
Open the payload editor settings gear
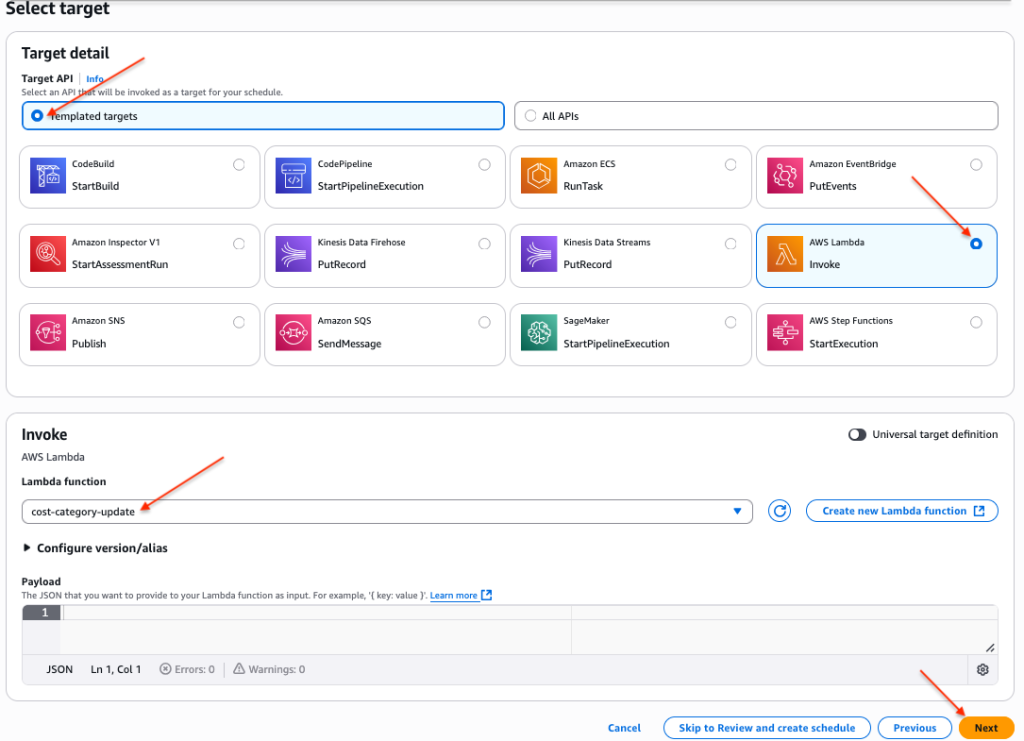coord(982,669)
